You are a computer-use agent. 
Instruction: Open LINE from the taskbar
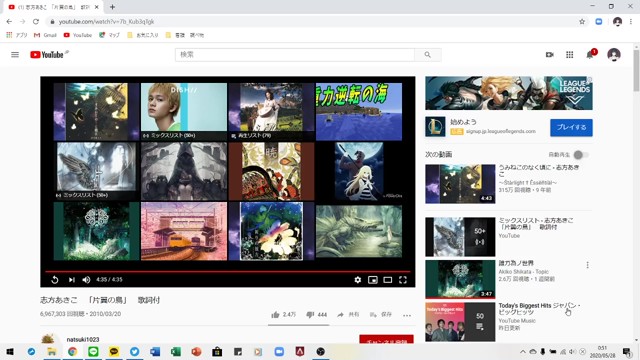tap(93, 351)
